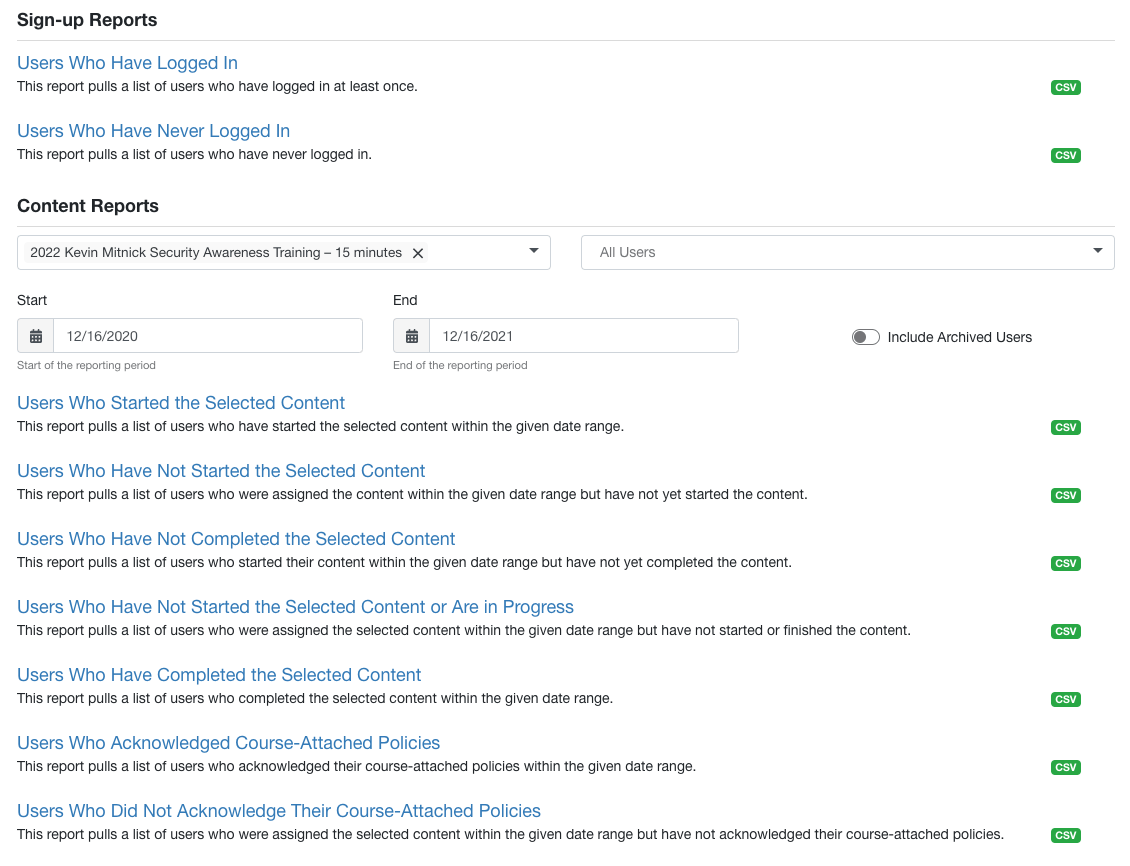The height and width of the screenshot is (866, 1130).
Task: Enable the Include Archived Users toggle
Action: pos(865,337)
